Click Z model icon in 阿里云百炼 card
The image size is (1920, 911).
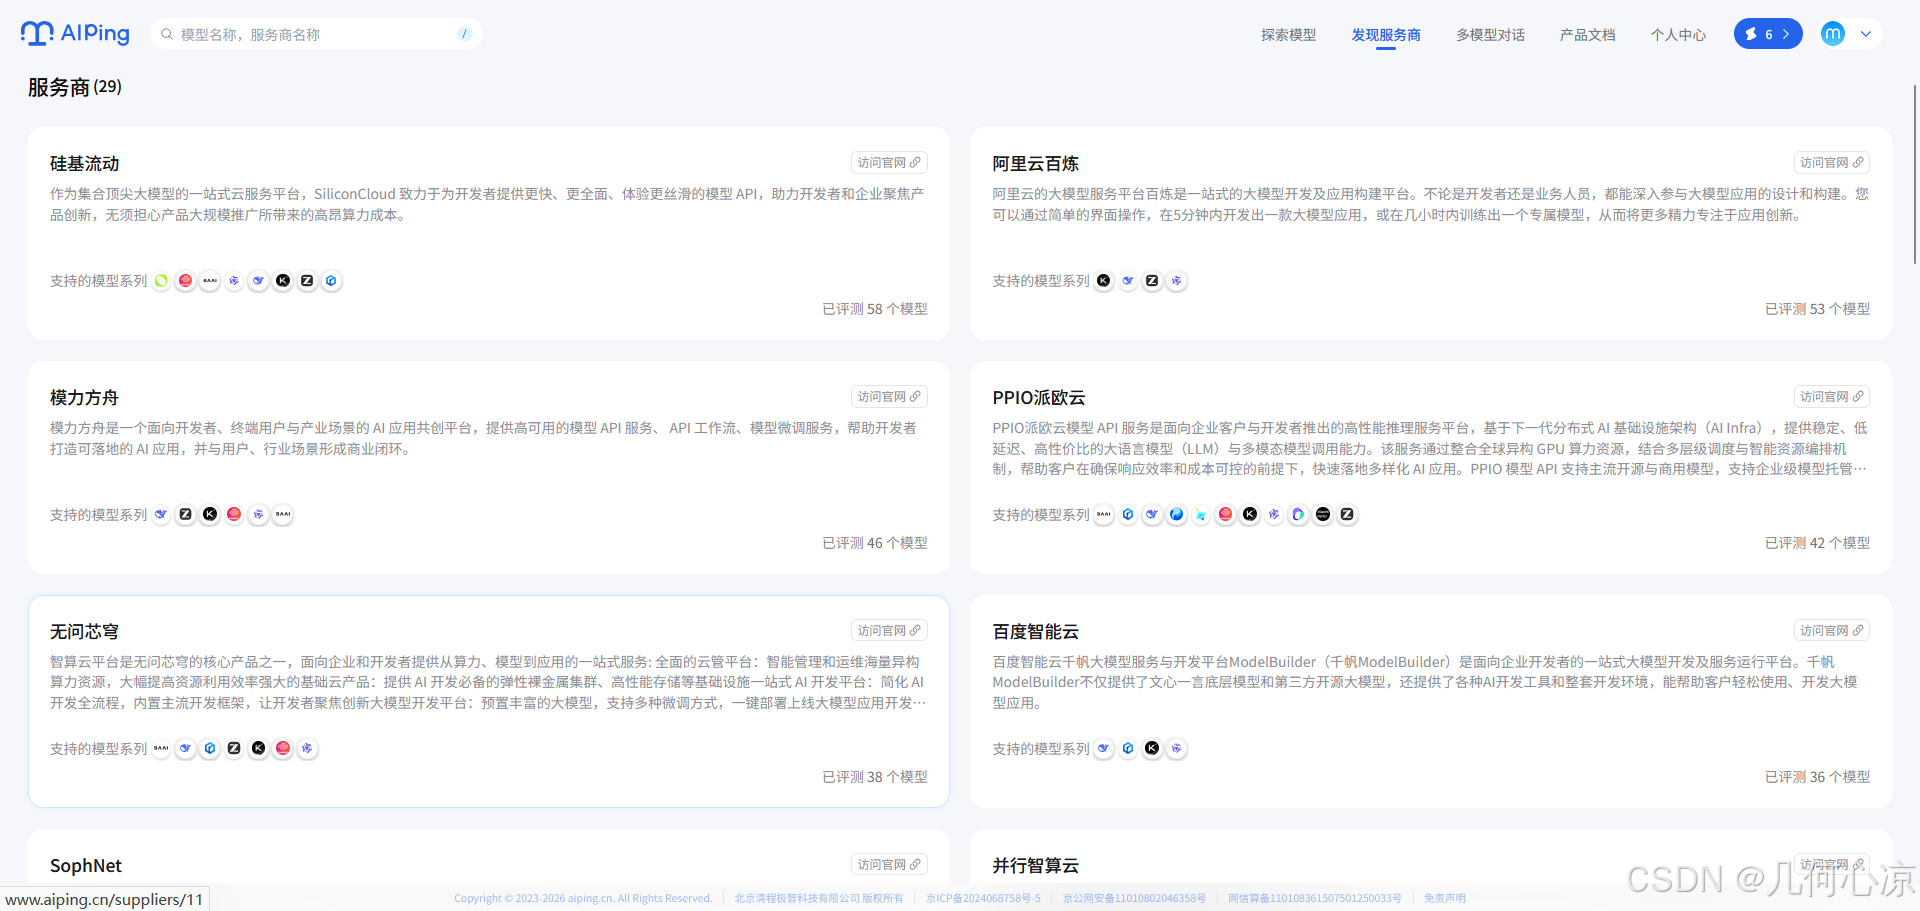(x=1152, y=281)
